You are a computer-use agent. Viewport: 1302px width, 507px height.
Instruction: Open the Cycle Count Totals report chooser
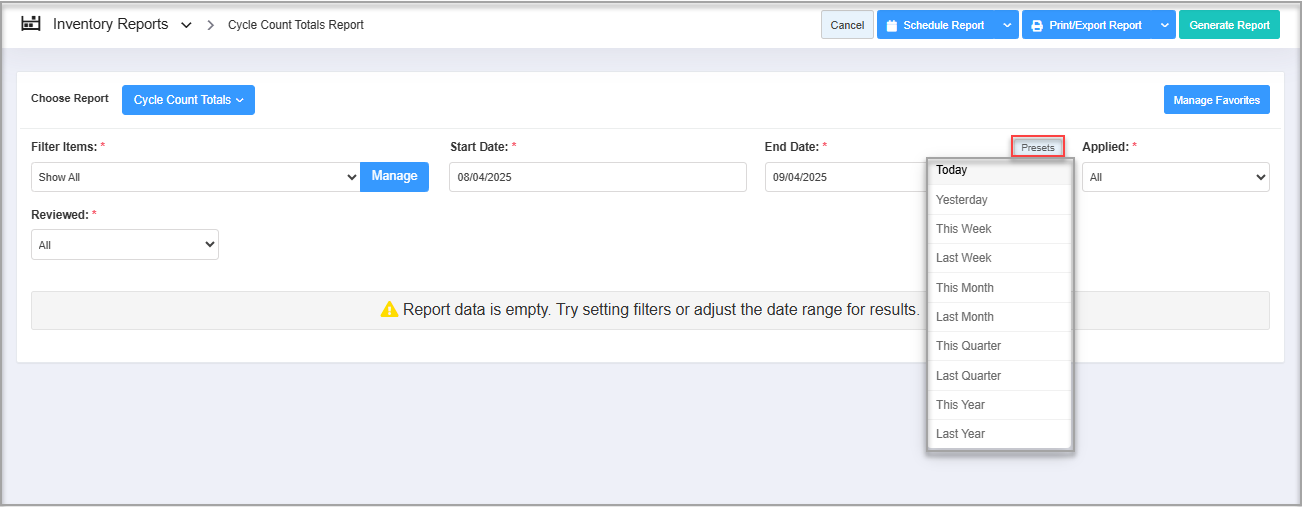pos(188,100)
